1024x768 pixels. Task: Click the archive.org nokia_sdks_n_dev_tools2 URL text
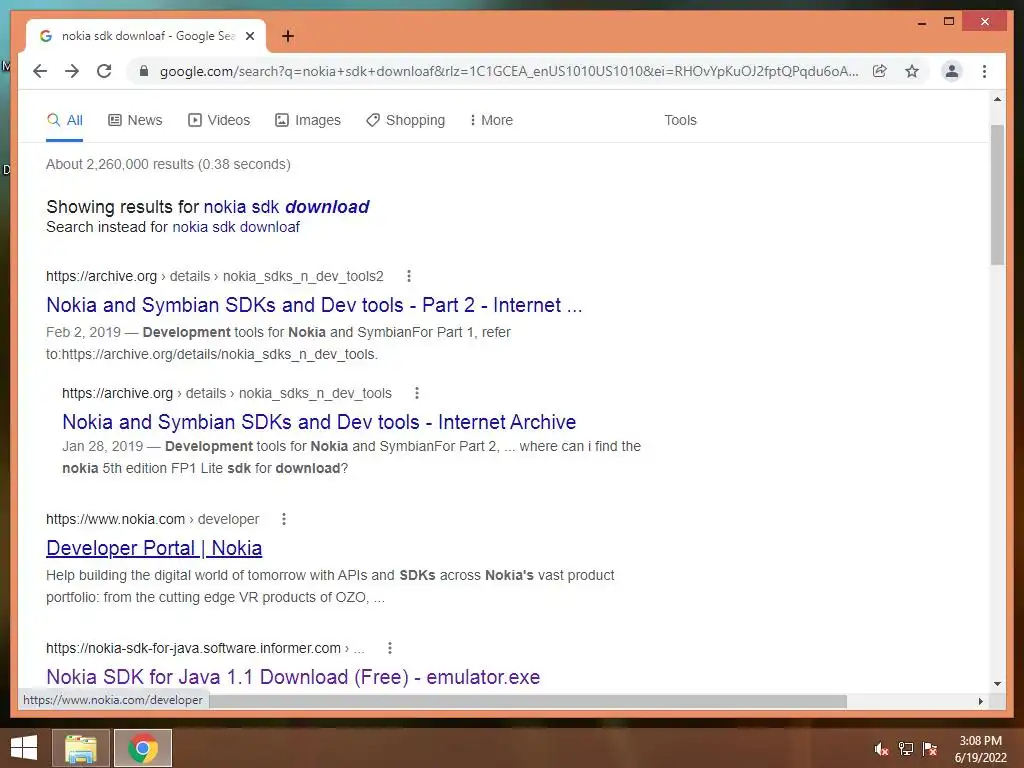[215, 276]
